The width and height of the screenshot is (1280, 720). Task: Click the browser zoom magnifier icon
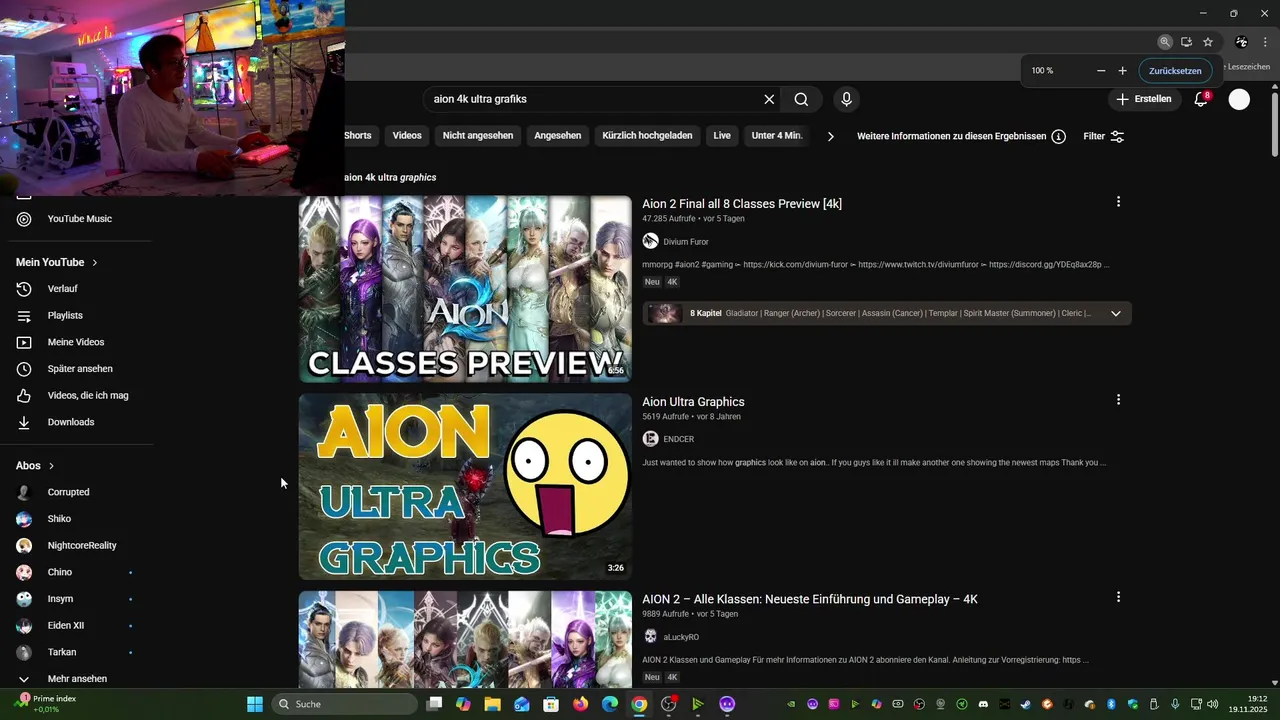point(1165,42)
